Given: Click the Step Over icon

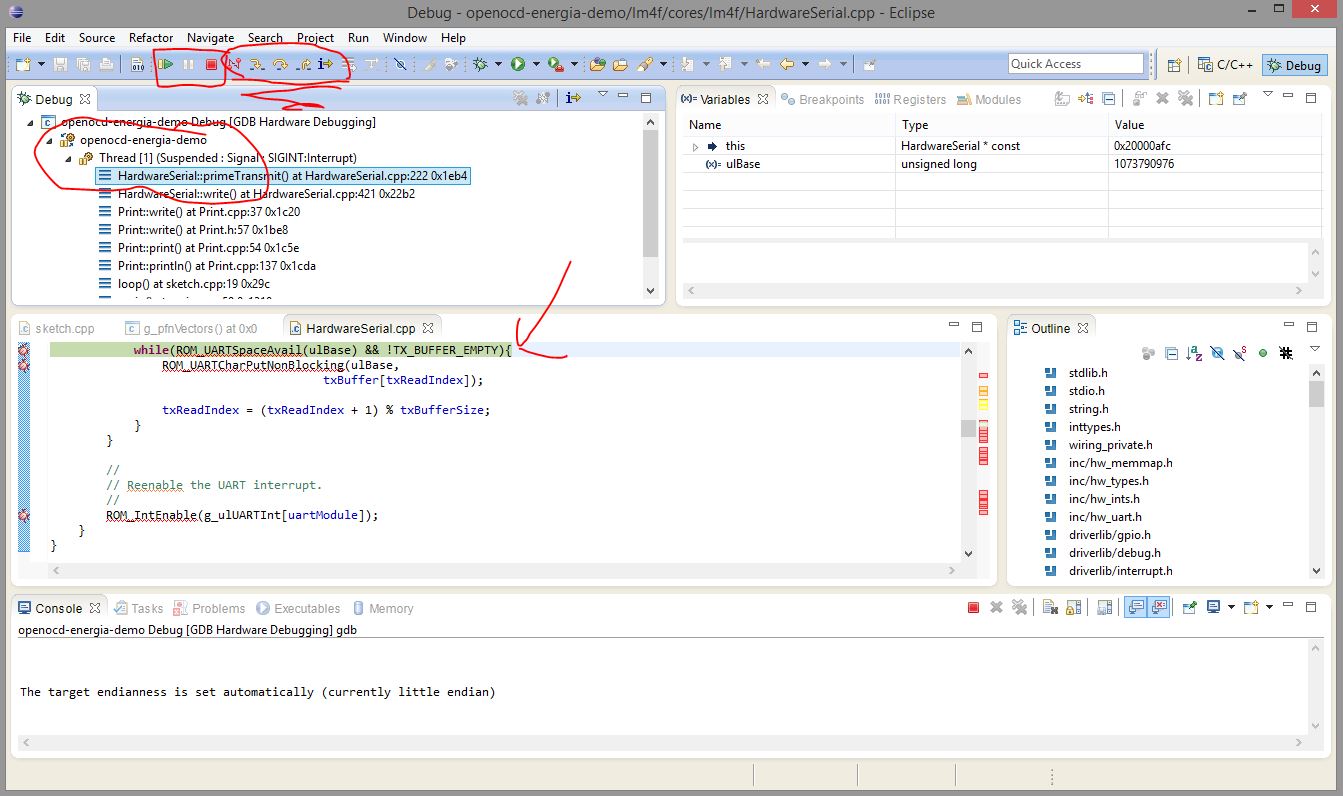Looking at the screenshot, I should click(280, 64).
